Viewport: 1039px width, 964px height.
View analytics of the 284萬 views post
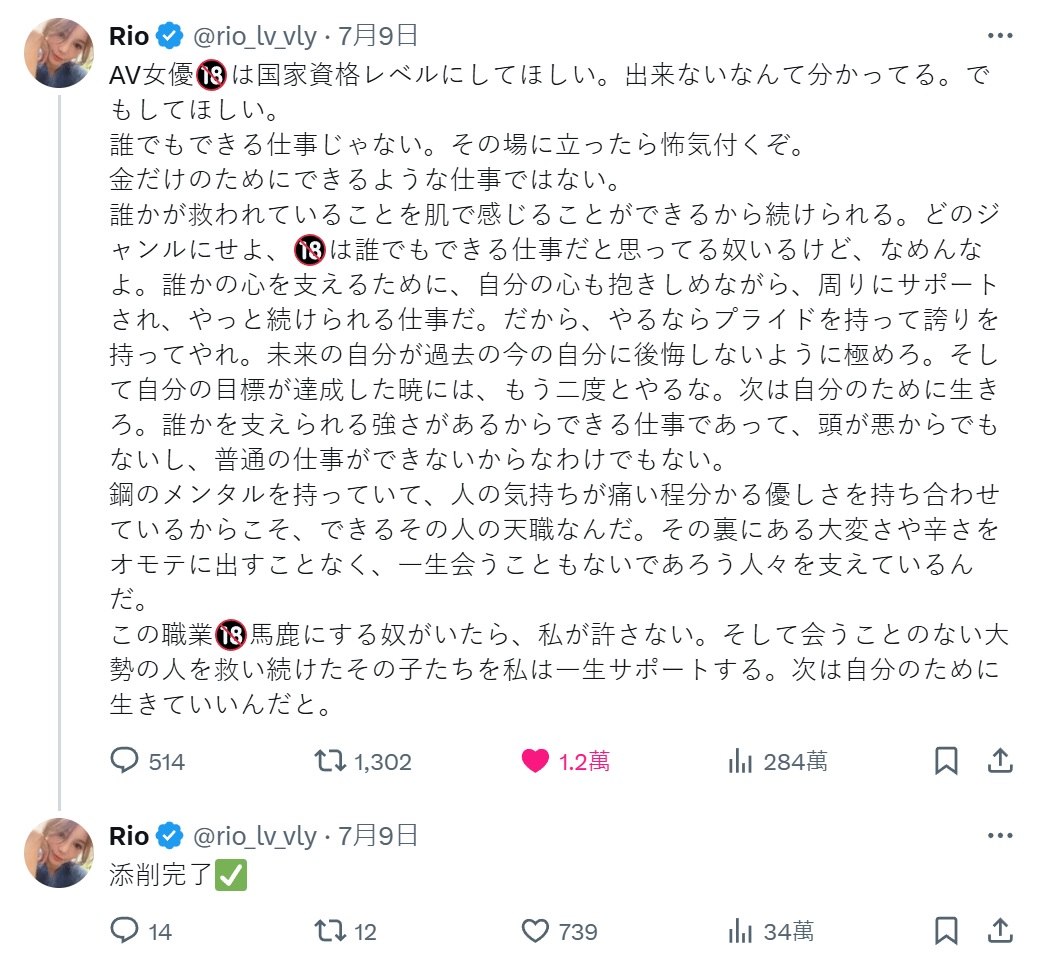point(740,761)
